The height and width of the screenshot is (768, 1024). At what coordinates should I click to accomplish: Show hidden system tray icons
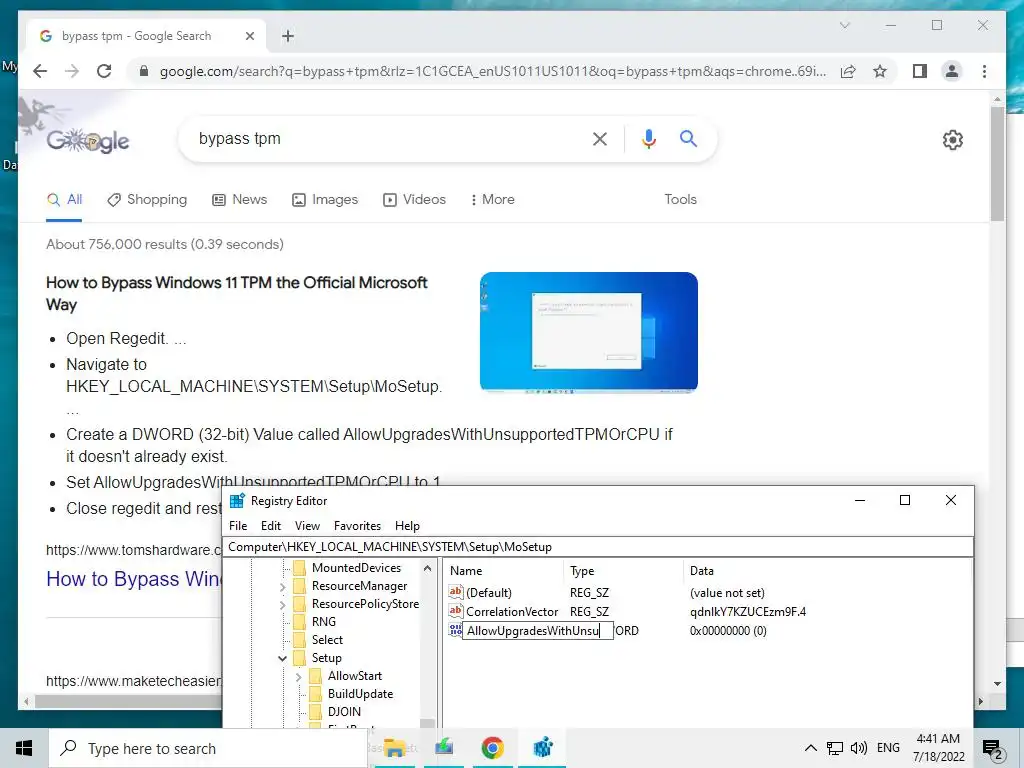810,748
